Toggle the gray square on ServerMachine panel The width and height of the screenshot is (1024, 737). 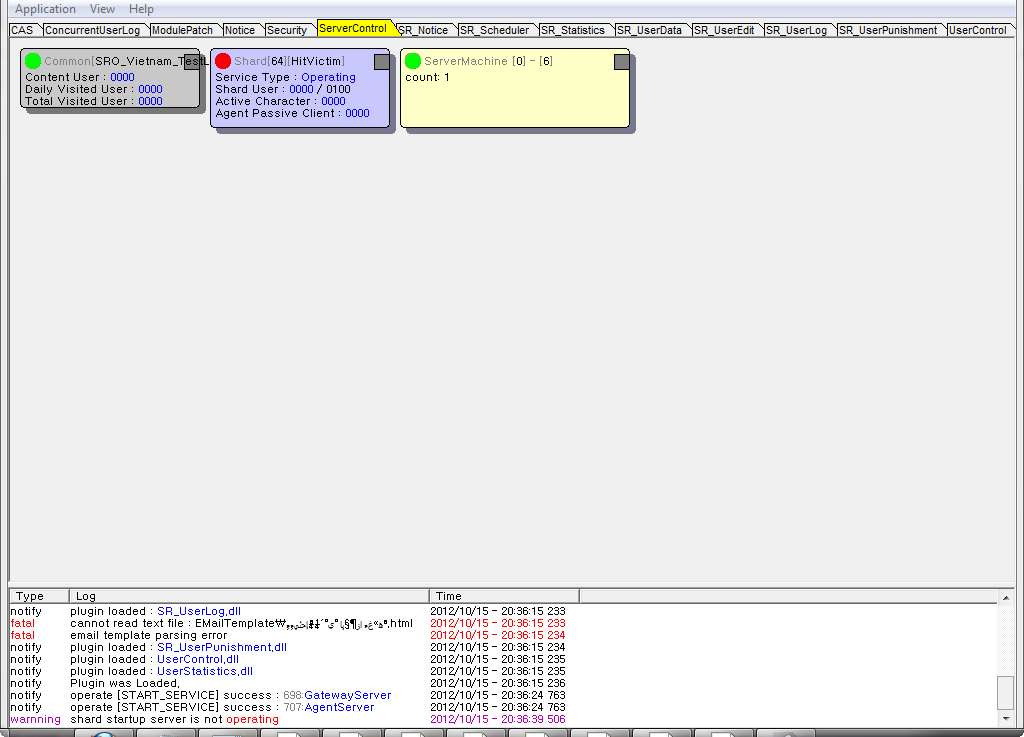[622, 62]
